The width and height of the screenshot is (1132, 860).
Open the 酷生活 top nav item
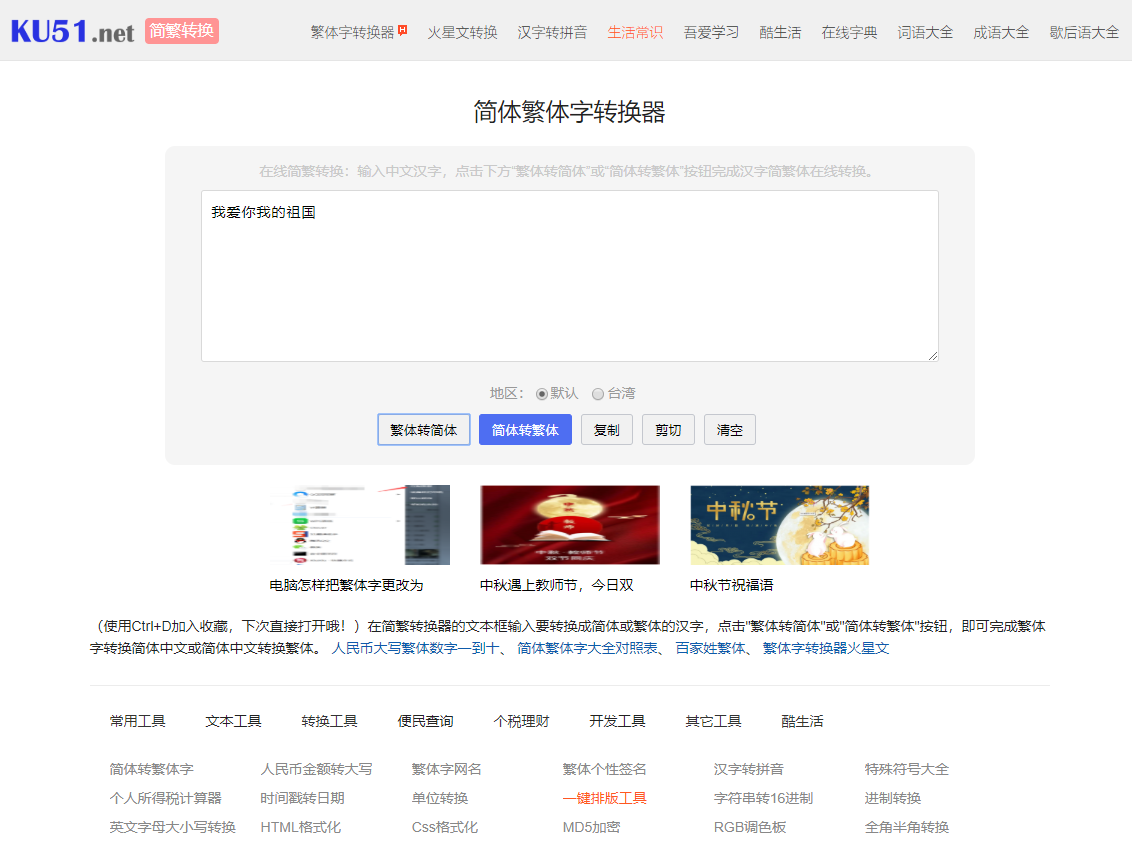pos(780,32)
